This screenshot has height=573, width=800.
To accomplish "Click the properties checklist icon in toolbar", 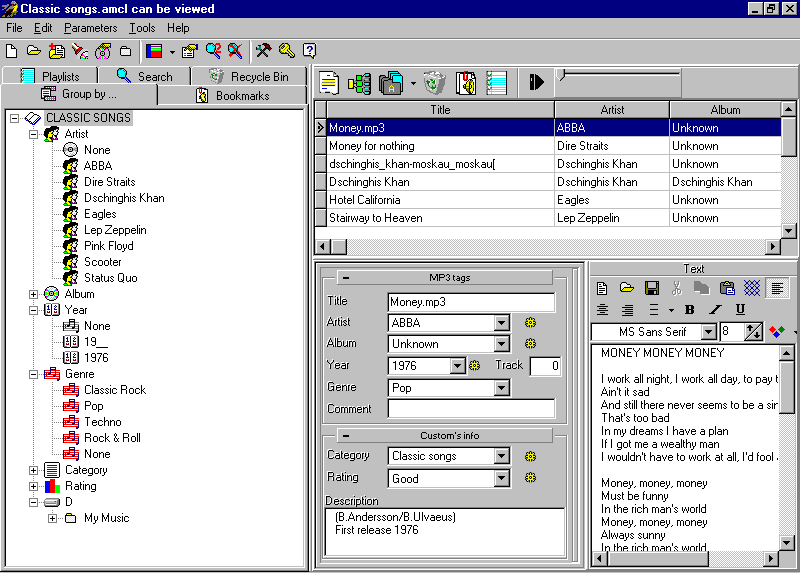I will coord(189,51).
